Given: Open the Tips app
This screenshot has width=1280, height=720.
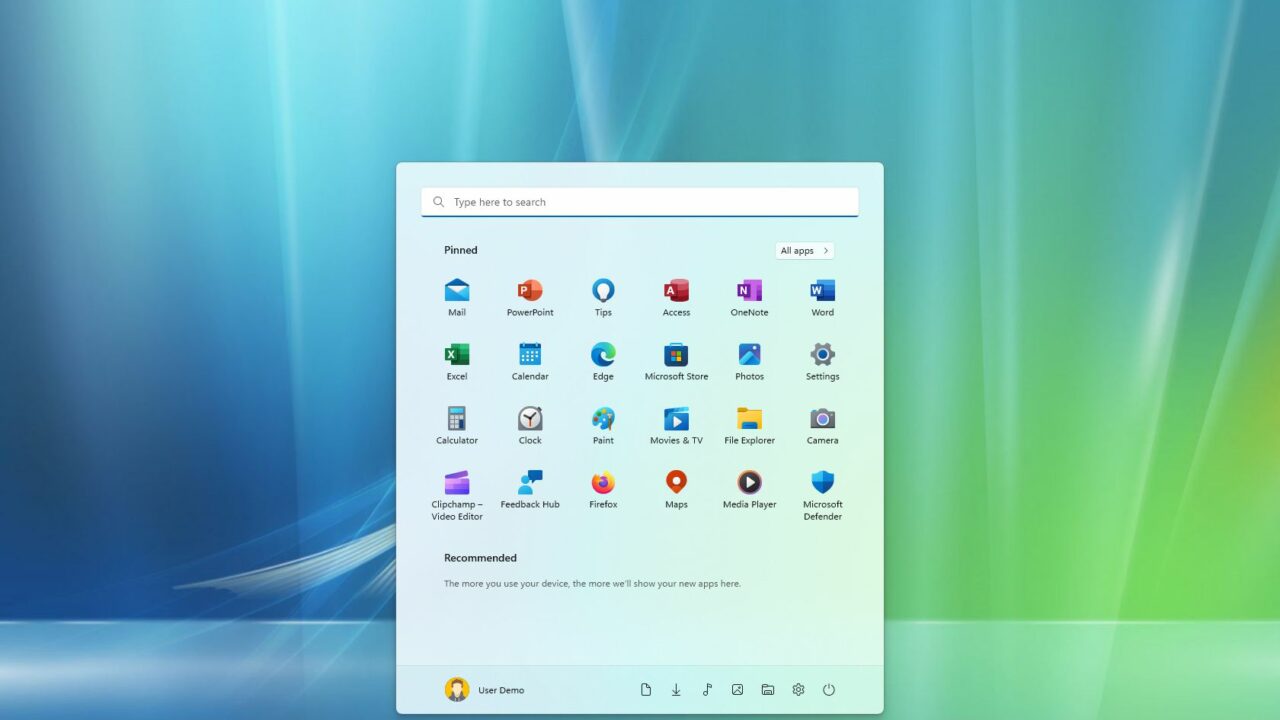Looking at the screenshot, I should coord(603,298).
